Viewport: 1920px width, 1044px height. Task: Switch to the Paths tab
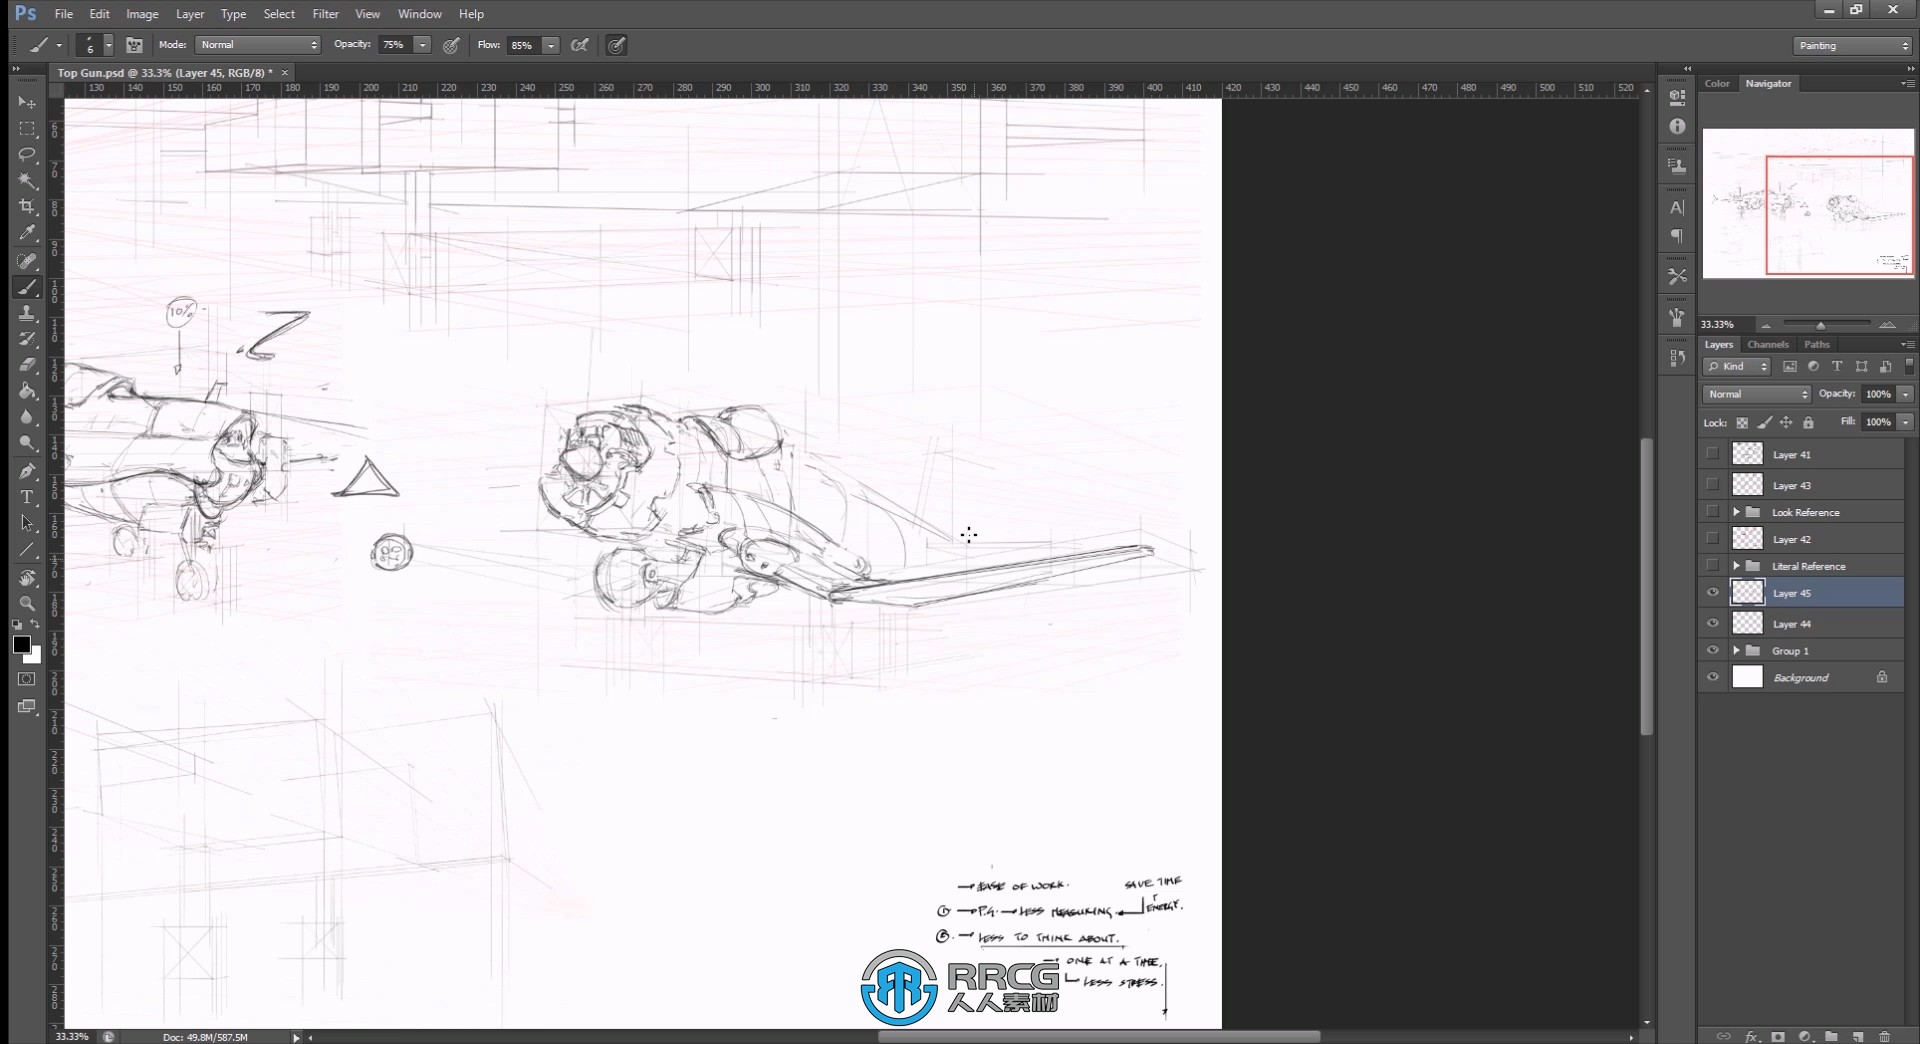point(1817,344)
